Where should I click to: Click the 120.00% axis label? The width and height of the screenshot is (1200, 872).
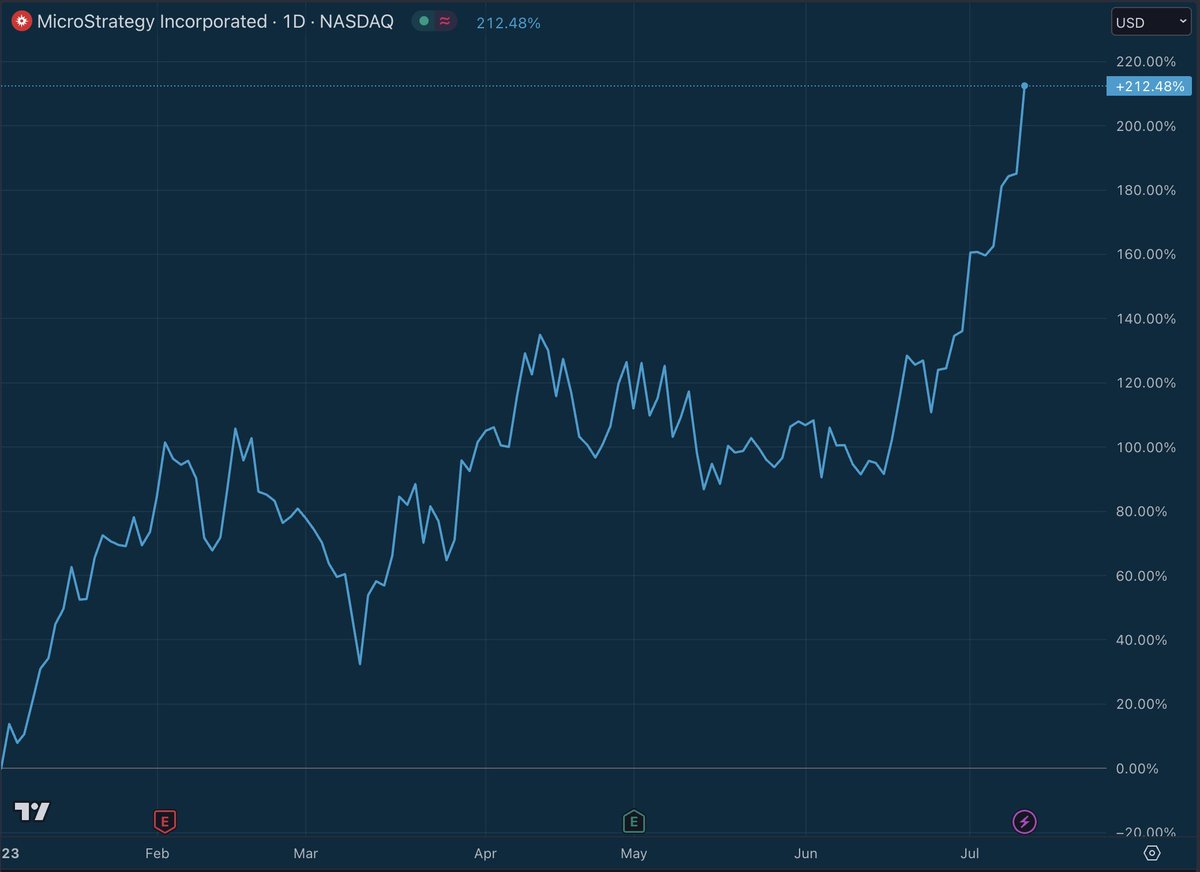tap(1146, 383)
